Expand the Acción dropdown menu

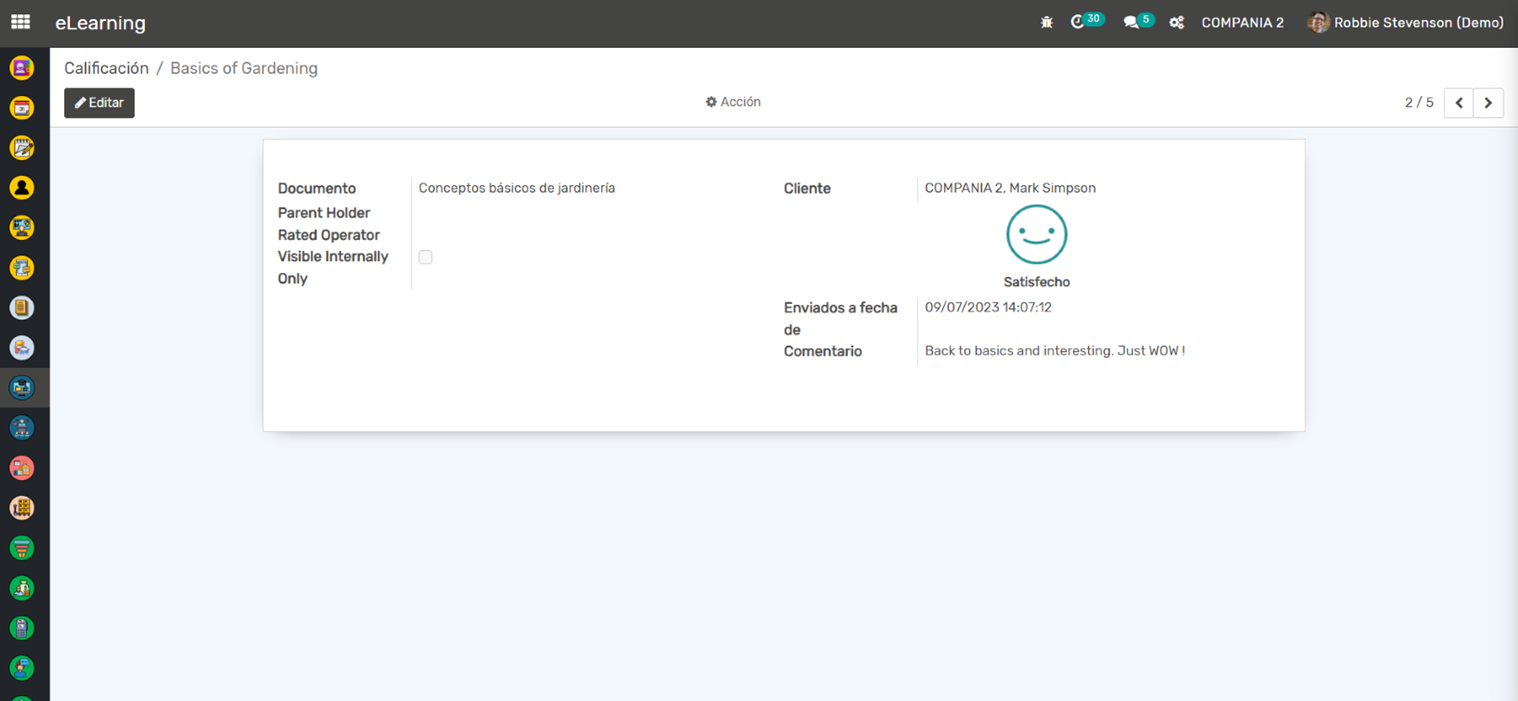pos(733,102)
